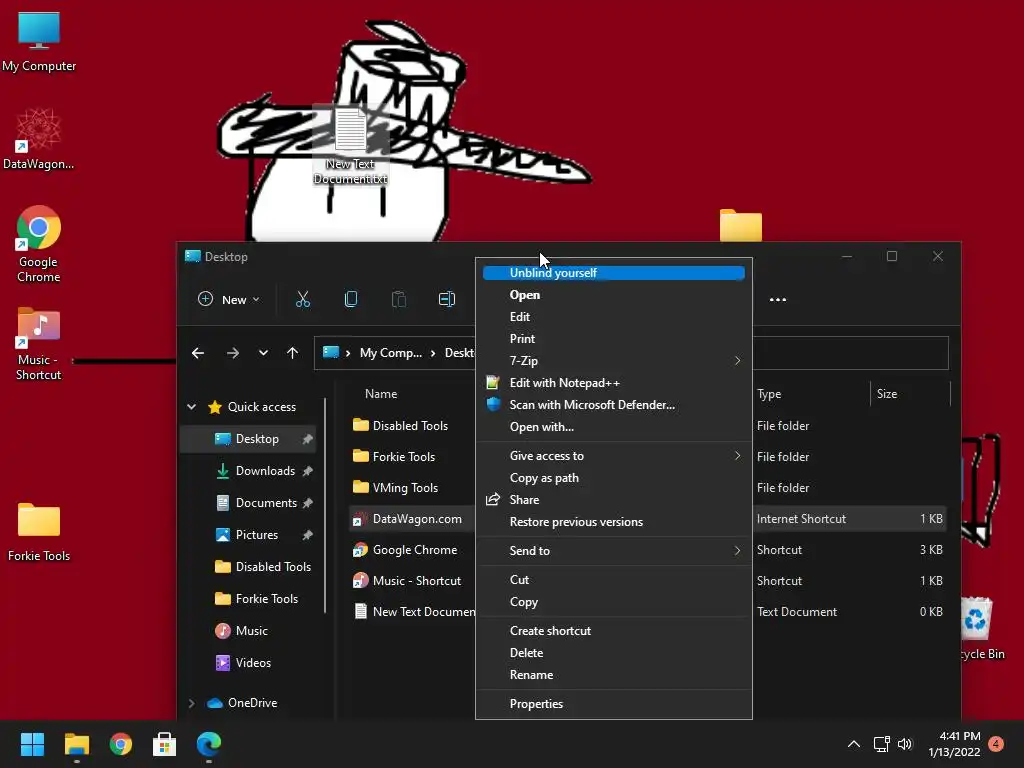Image resolution: width=1024 pixels, height=768 pixels.
Task: Open recent locations dropdown chevron
Action: [x=263, y=353]
